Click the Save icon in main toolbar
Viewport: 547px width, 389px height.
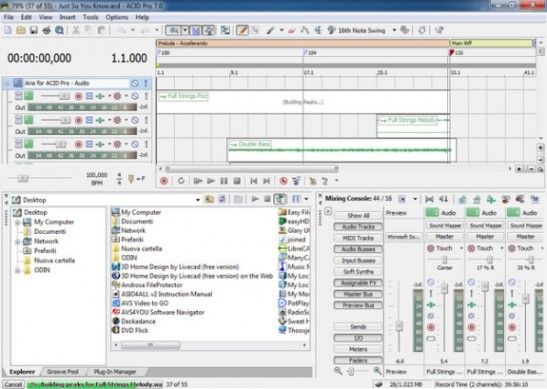click(33, 30)
